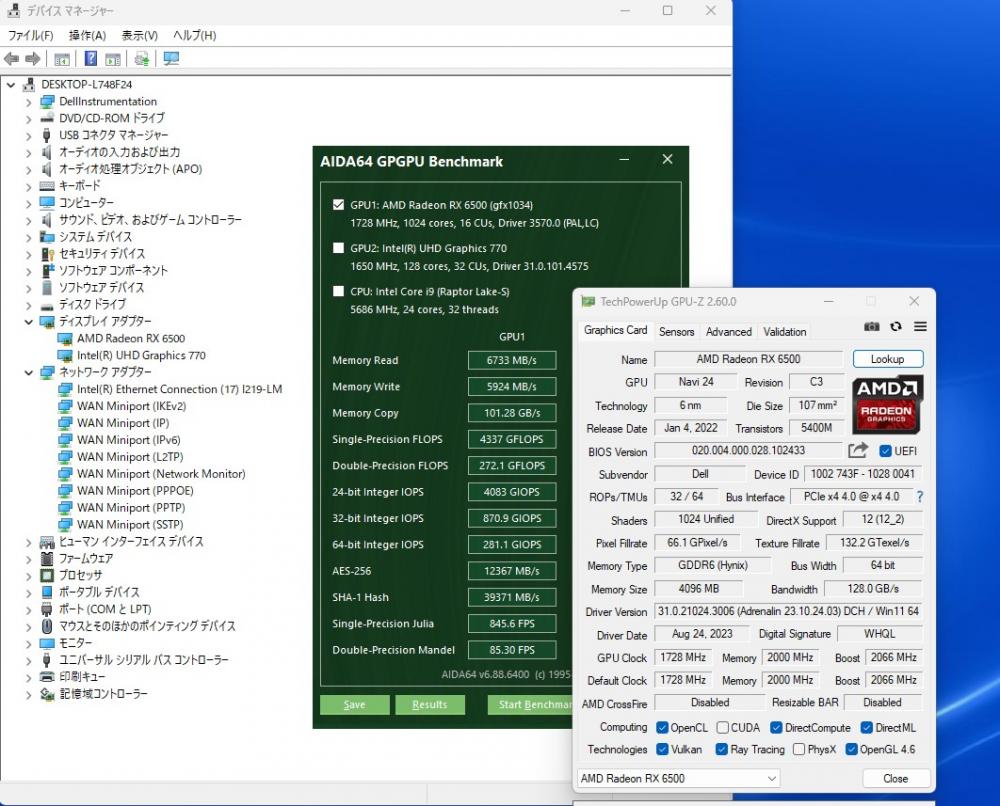Image resolution: width=1000 pixels, height=806 pixels.
Task: Select the DESKTOP-L748F24 root node
Action: pos(86,84)
